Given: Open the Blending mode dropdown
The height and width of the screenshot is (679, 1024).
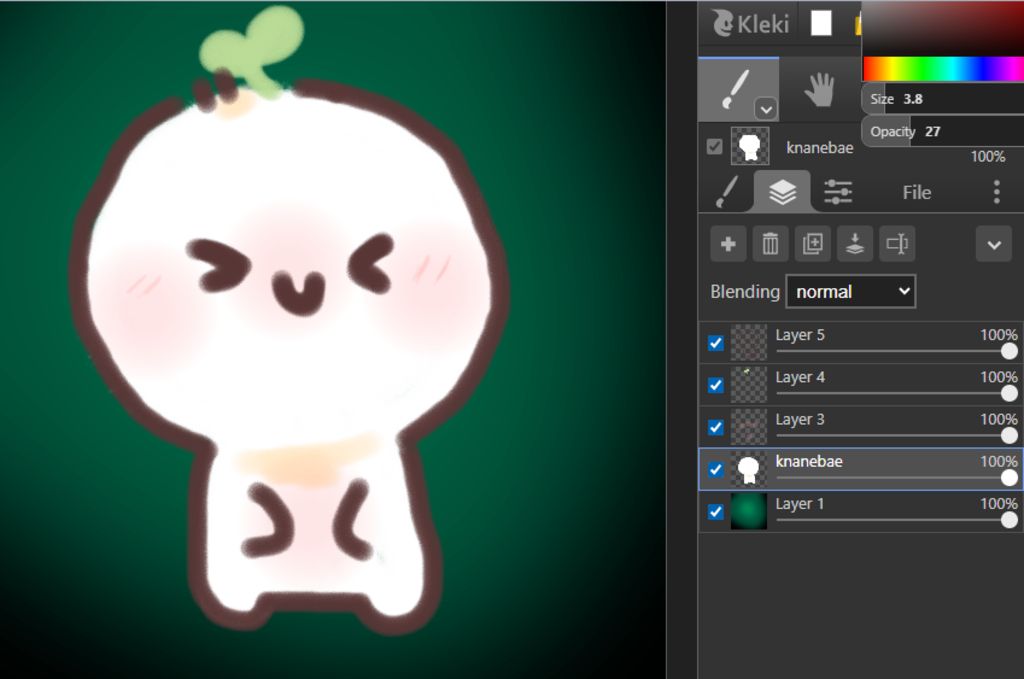Looking at the screenshot, I should click(x=850, y=291).
